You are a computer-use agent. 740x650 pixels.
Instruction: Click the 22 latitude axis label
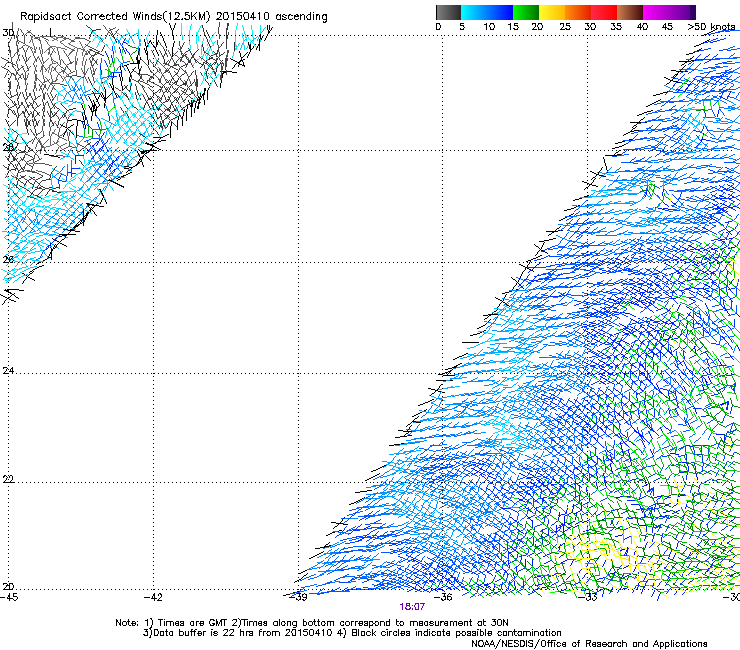pos(8,479)
